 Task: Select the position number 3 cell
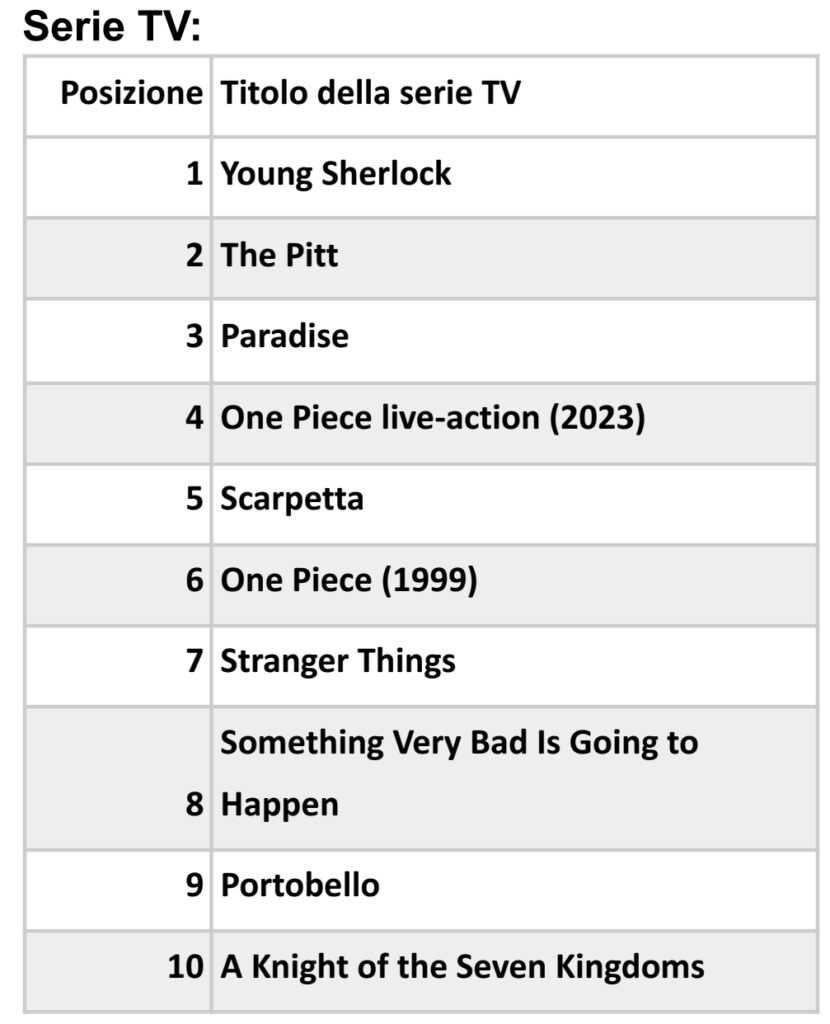click(194, 336)
